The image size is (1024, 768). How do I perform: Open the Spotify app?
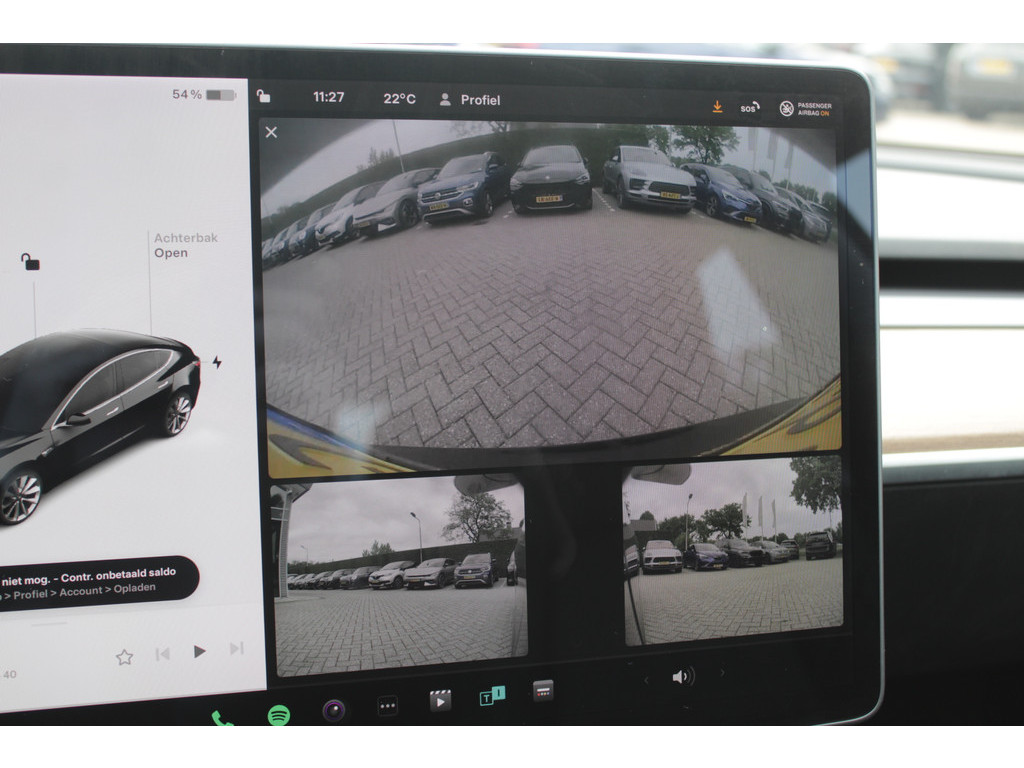point(279,714)
